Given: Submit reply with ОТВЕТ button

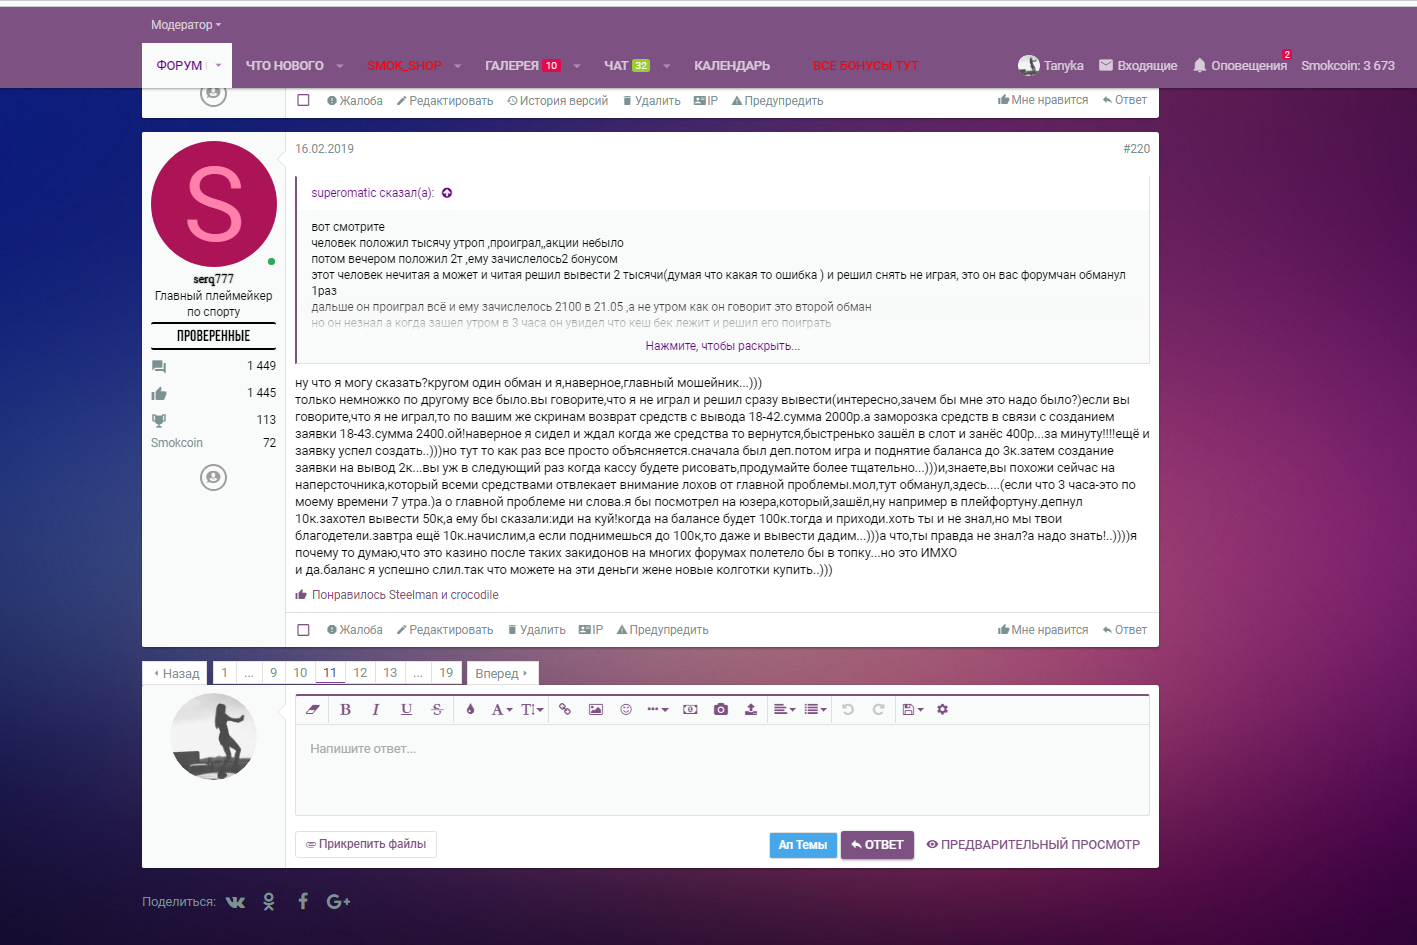Looking at the screenshot, I should pyautogui.click(x=877, y=845).
